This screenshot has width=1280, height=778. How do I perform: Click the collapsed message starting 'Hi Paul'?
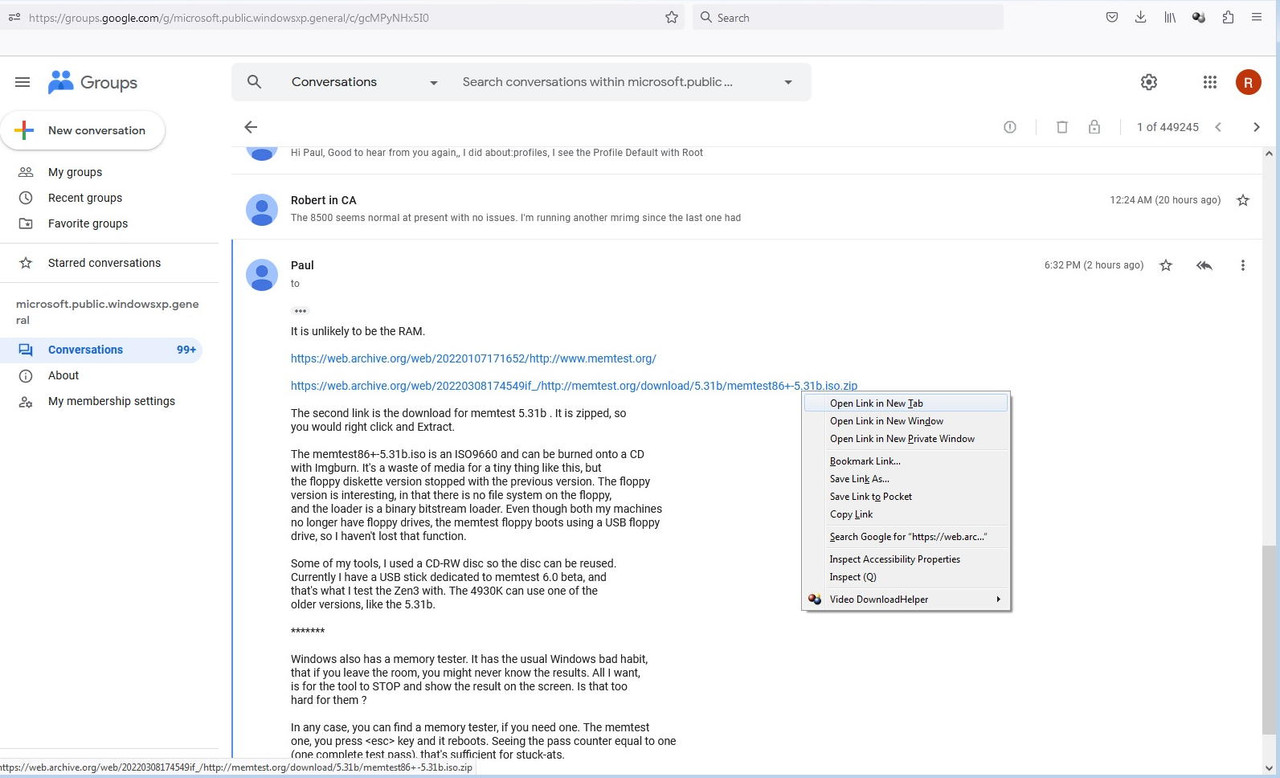[496, 152]
